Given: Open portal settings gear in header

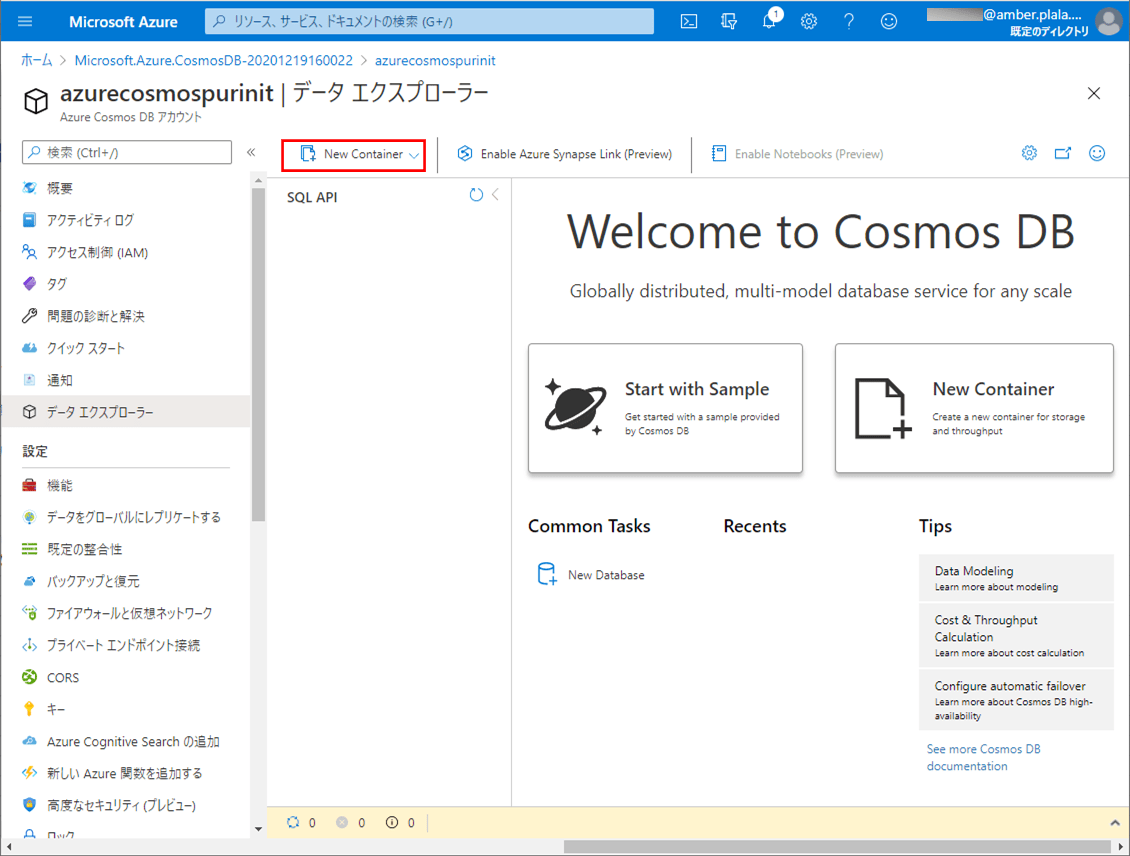Looking at the screenshot, I should click(x=809, y=21).
